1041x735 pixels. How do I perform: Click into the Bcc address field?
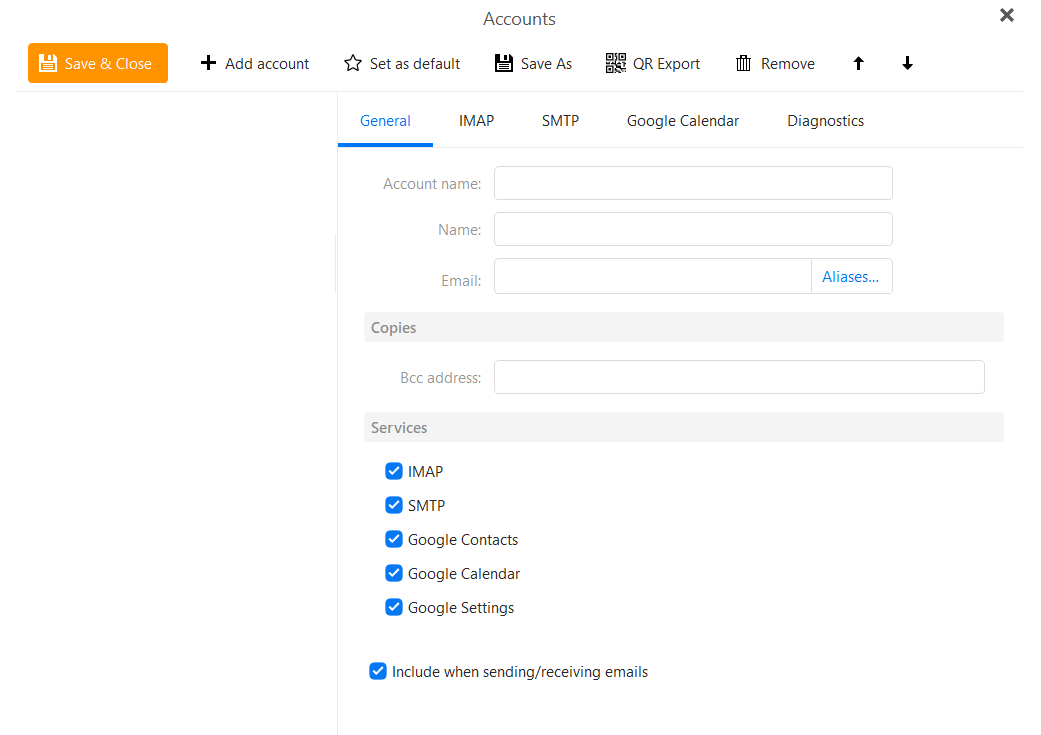click(x=739, y=377)
